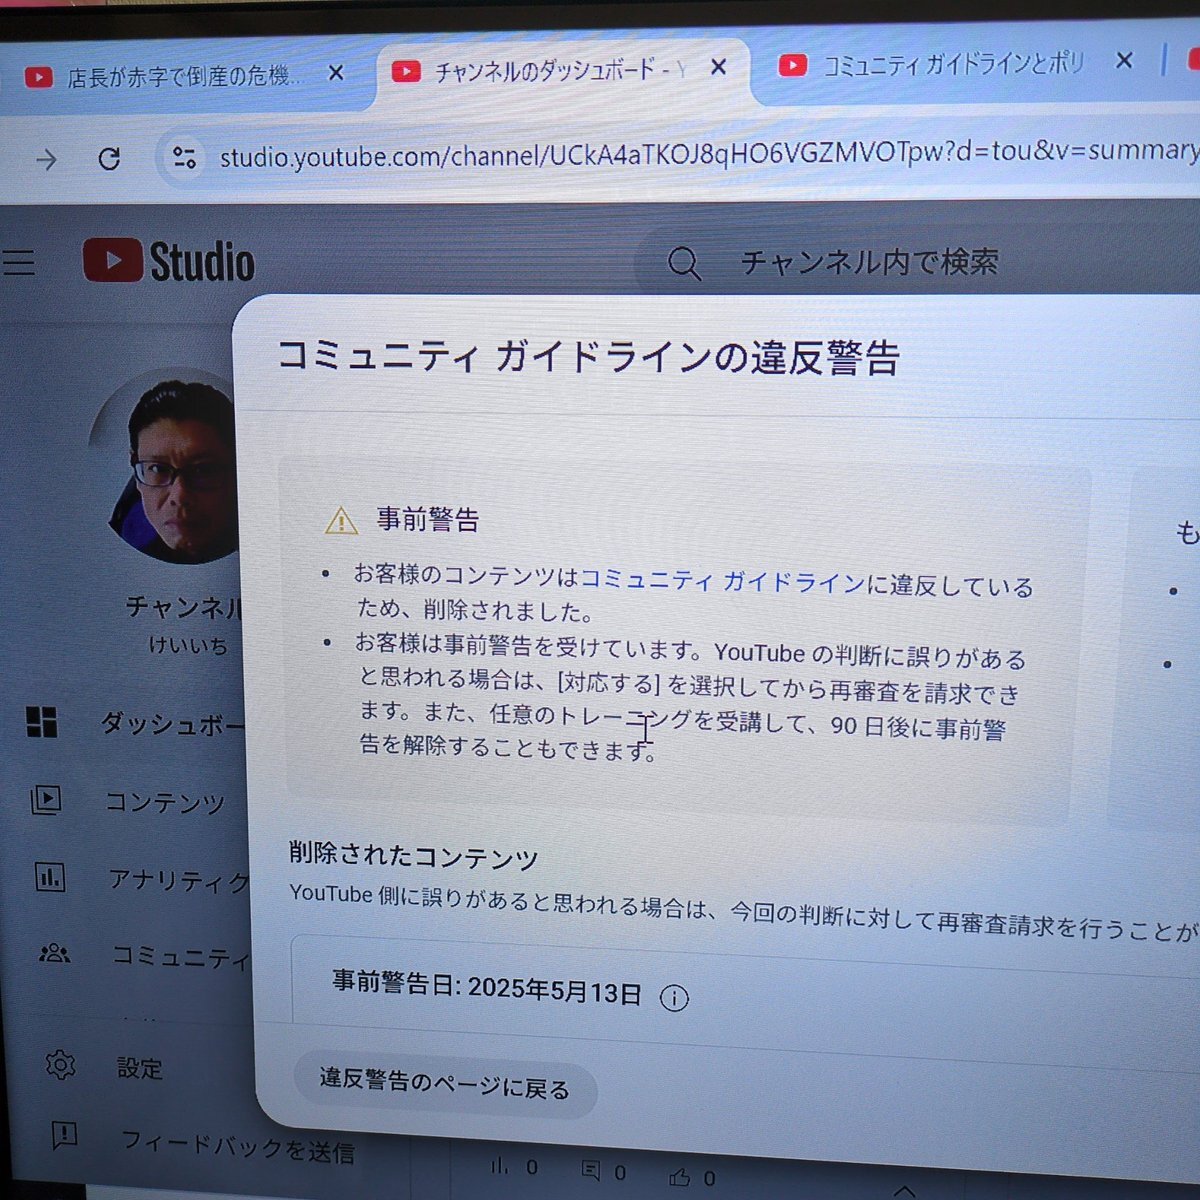Click info icon beside 事前警告日
Image resolution: width=1200 pixels, height=1200 pixels.
pyautogui.click(x=675, y=998)
